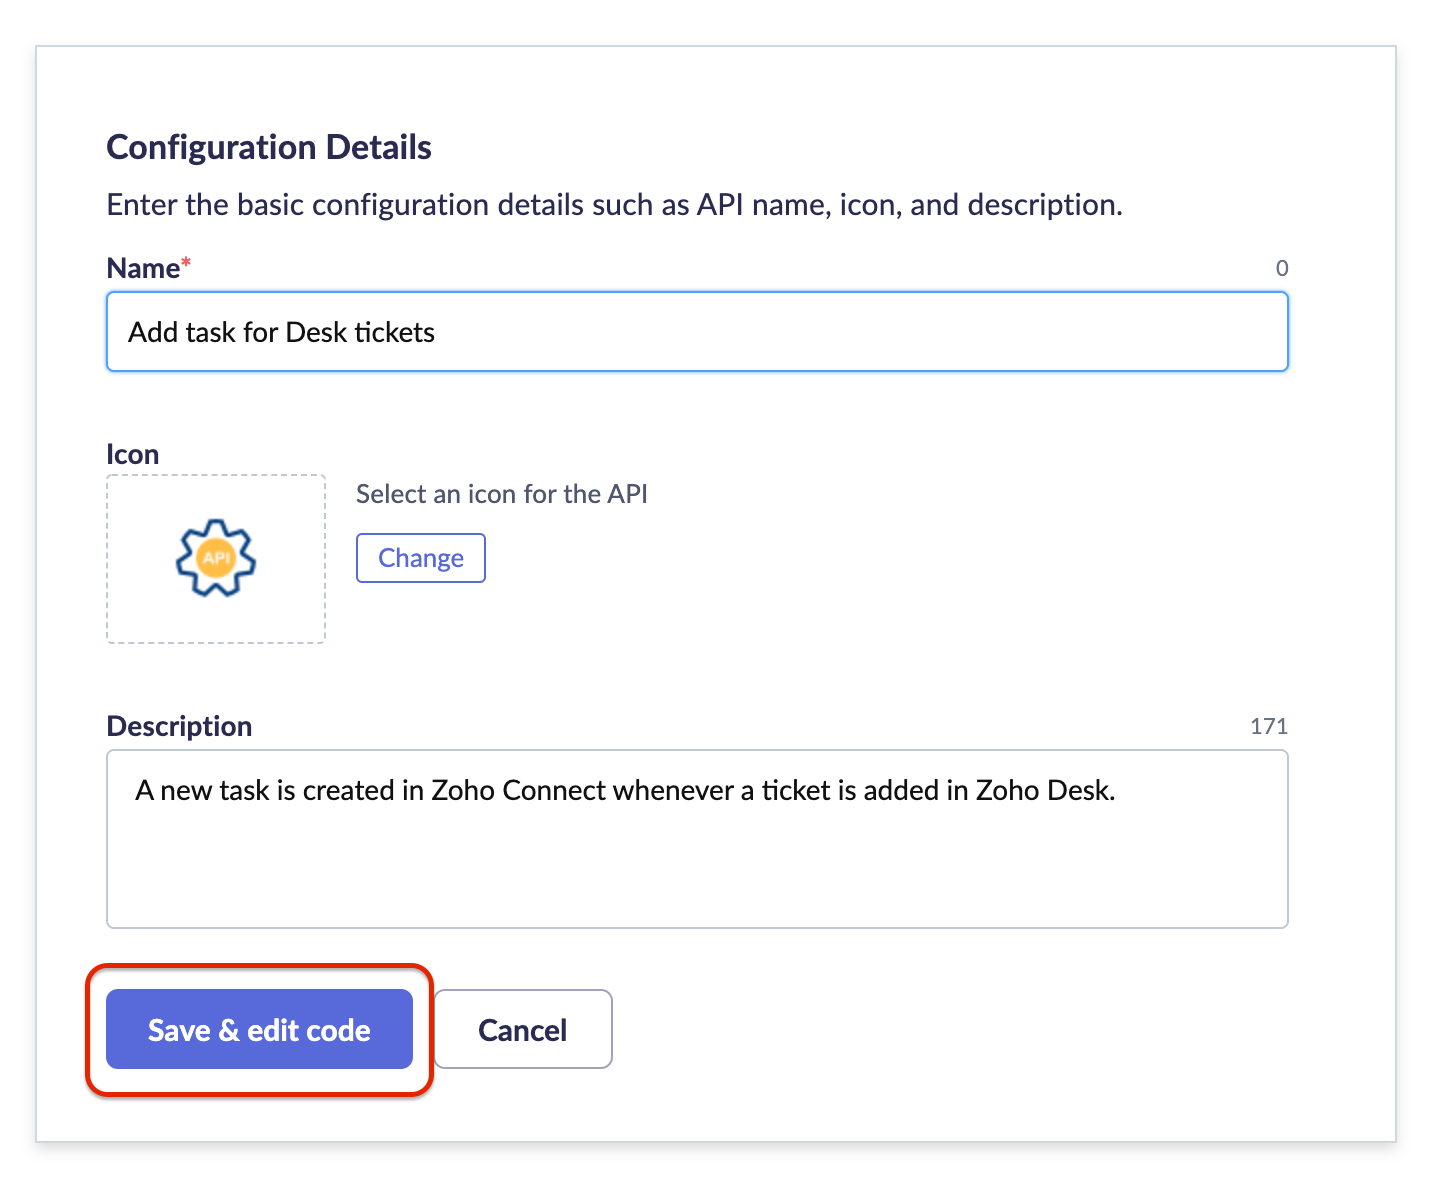The width and height of the screenshot is (1434, 1188).
Task: Click the 'Enter the basic configuration details' subtitle
Action: [x=614, y=205]
